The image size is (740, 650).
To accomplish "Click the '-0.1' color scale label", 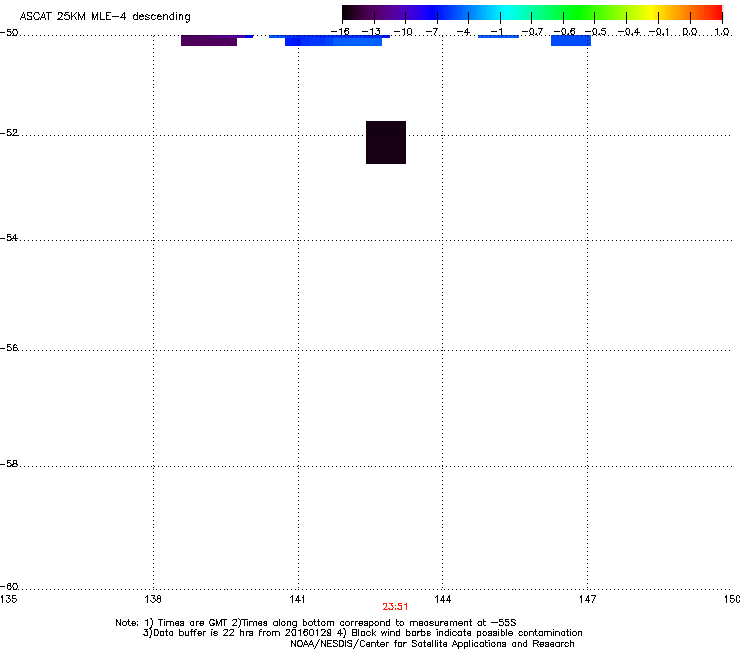I will pyautogui.click(x=659, y=32).
